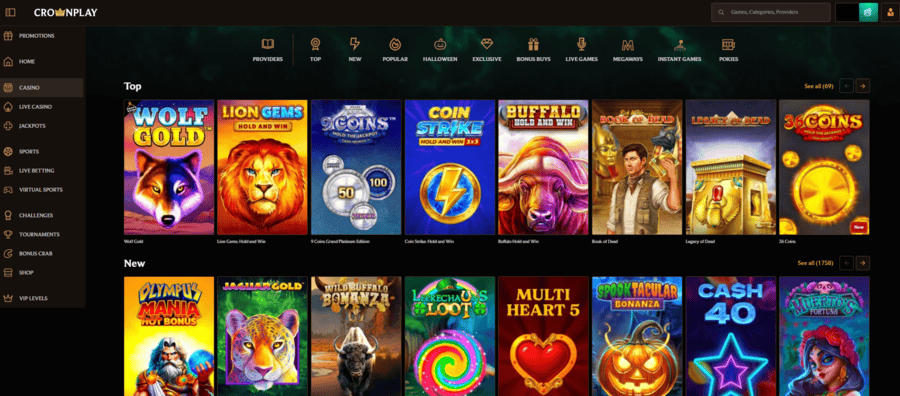Click the Tournaments trophy icon
Image resolution: width=900 pixels, height=396 pixels.
click(x=8, y=234)
